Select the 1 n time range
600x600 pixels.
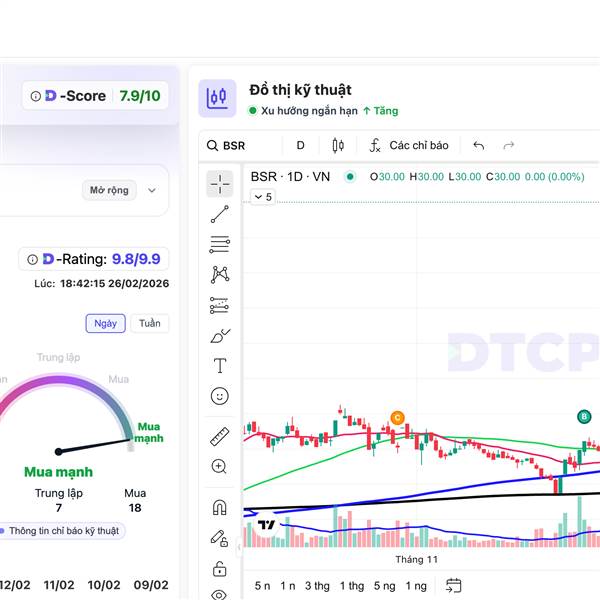click(x=288, y=586)
